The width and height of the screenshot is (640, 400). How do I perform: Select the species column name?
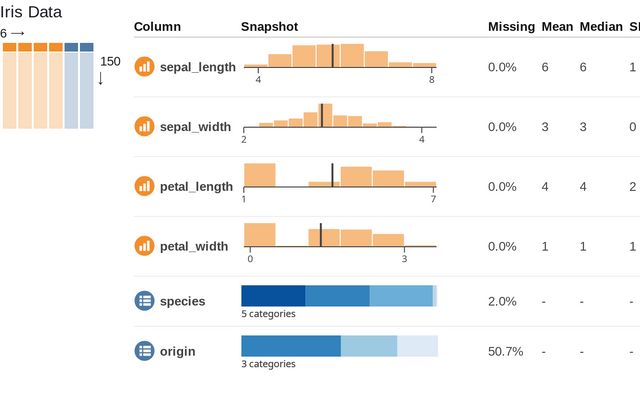[182, 301]
